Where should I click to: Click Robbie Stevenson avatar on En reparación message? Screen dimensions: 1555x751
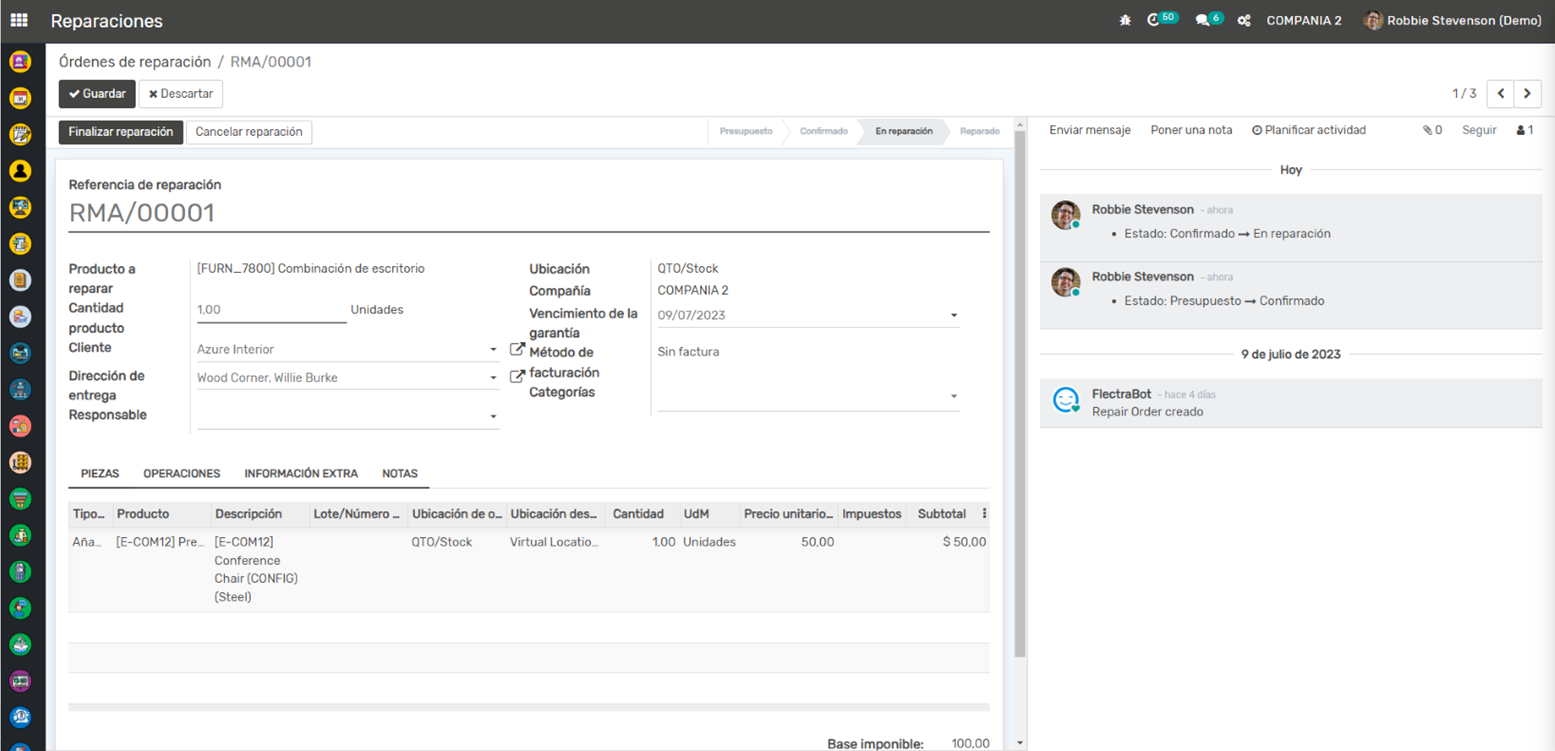(x=1066, y=215)
